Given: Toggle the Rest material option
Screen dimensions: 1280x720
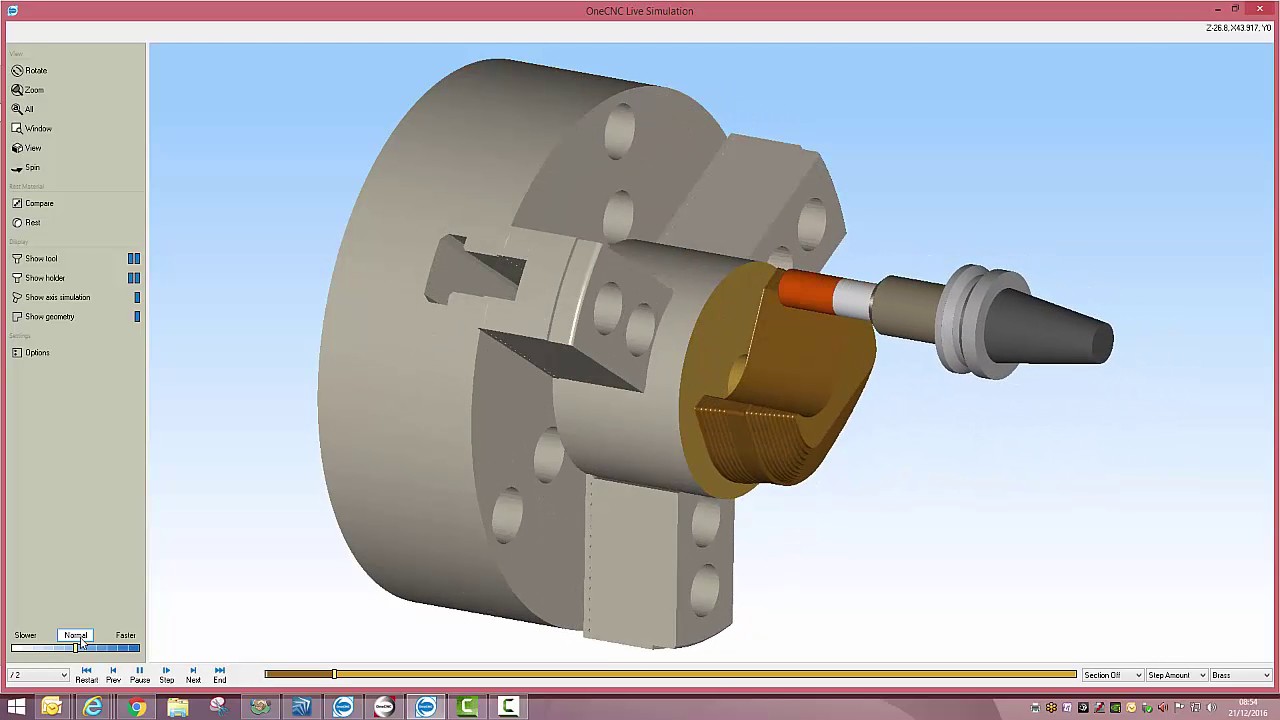Looking at the screenshot, I should 27,223.
